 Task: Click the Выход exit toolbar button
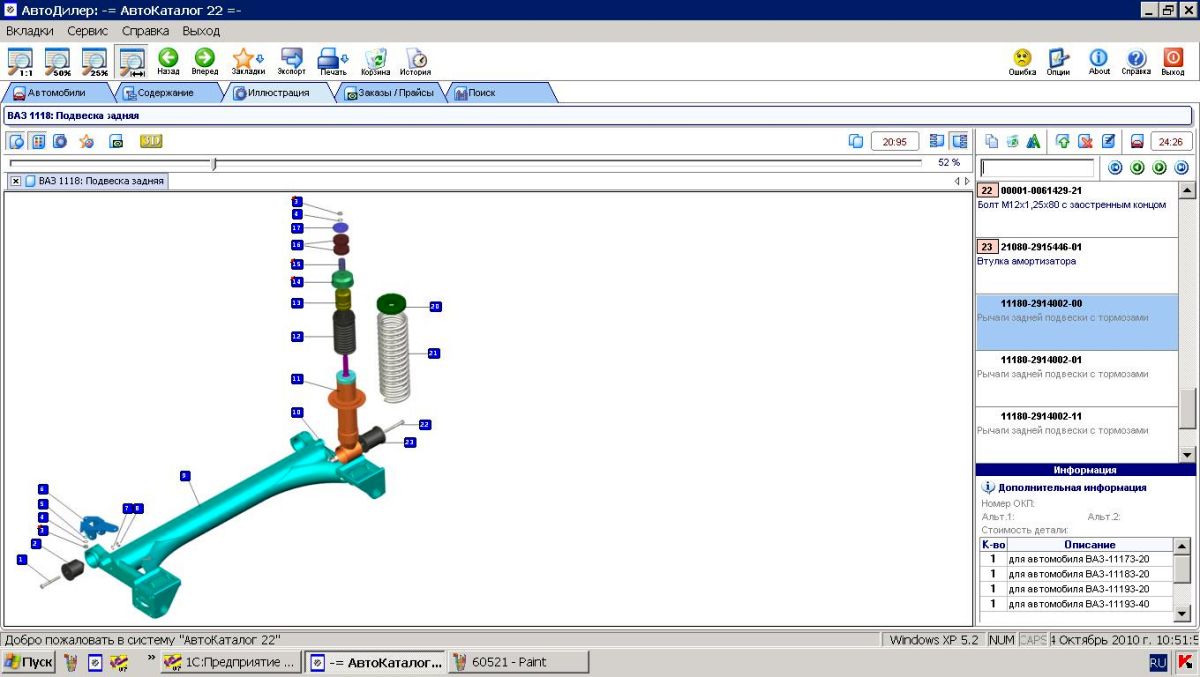pos(1173,61)
